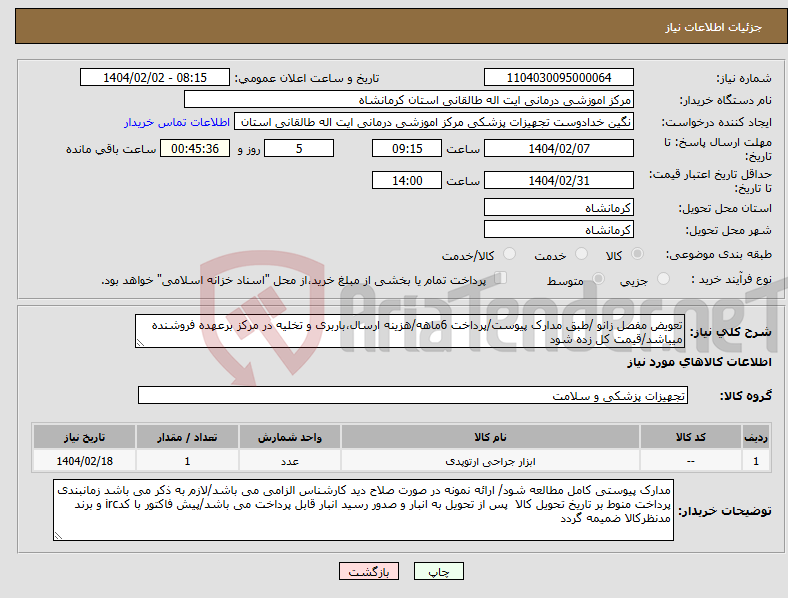The width and height of the screenshot is (788, 598).
Task: Click the delivery province field کرمانشاه
Action: coord(559,207)
